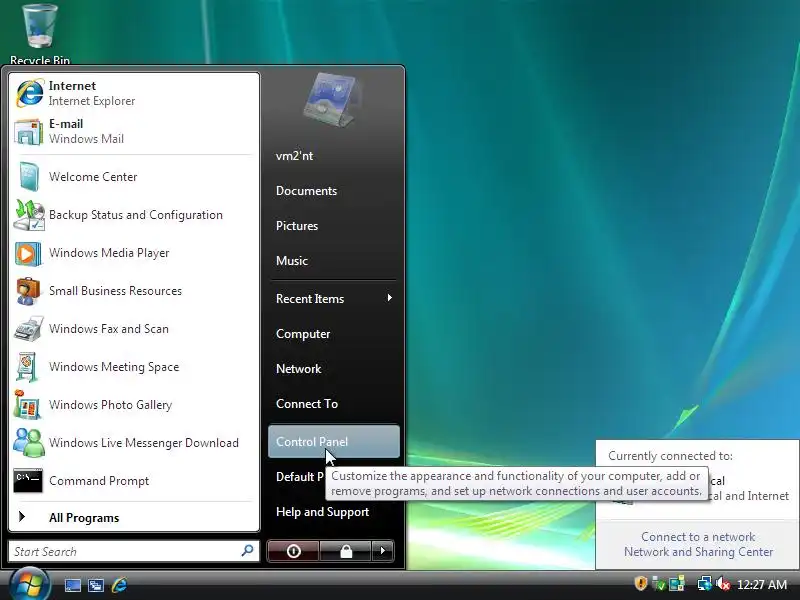Click Connect to a network link
Image resolution: width=800 pixels, height=600 pixels.
698,537
